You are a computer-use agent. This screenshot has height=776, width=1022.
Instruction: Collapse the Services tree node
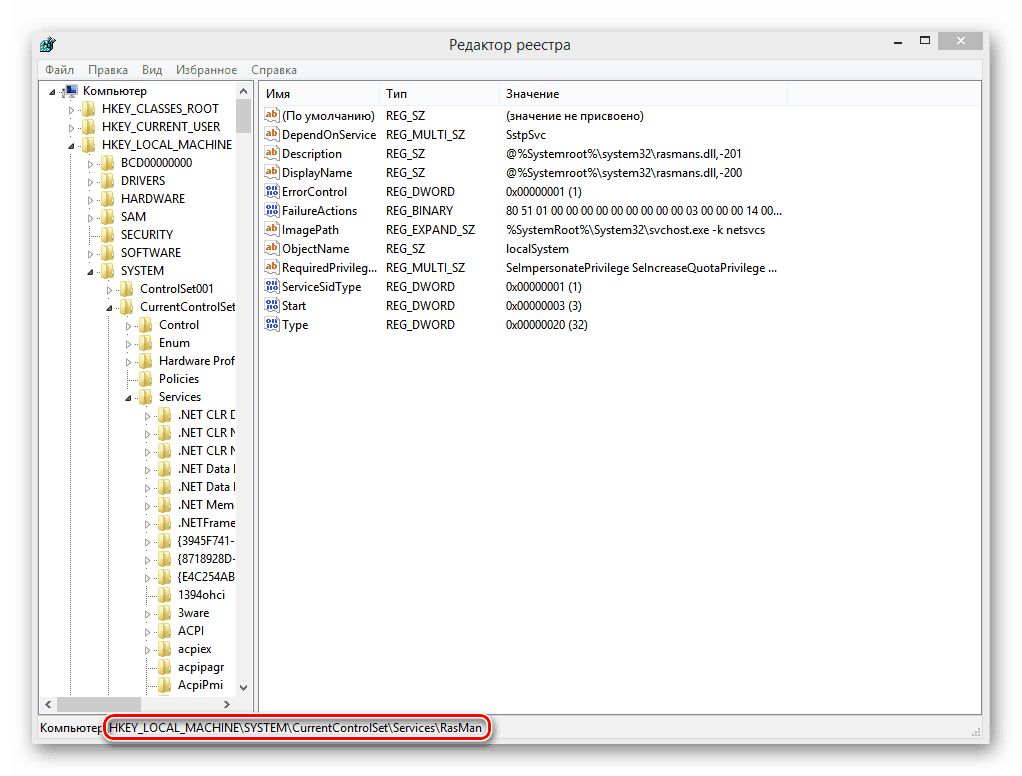pos(128,398)
